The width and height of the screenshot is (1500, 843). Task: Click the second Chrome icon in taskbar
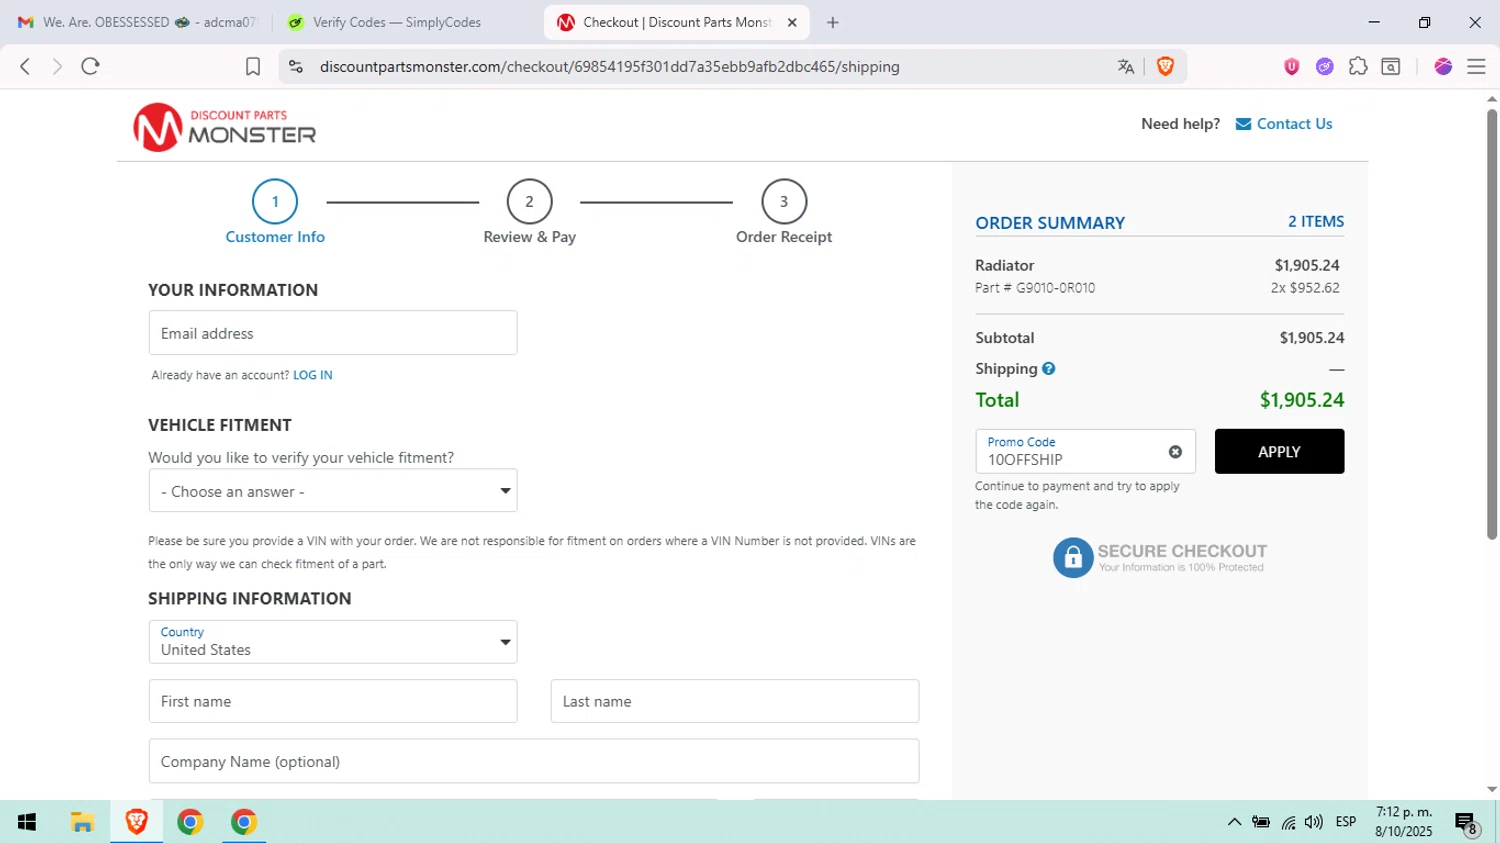pos(244,822)
